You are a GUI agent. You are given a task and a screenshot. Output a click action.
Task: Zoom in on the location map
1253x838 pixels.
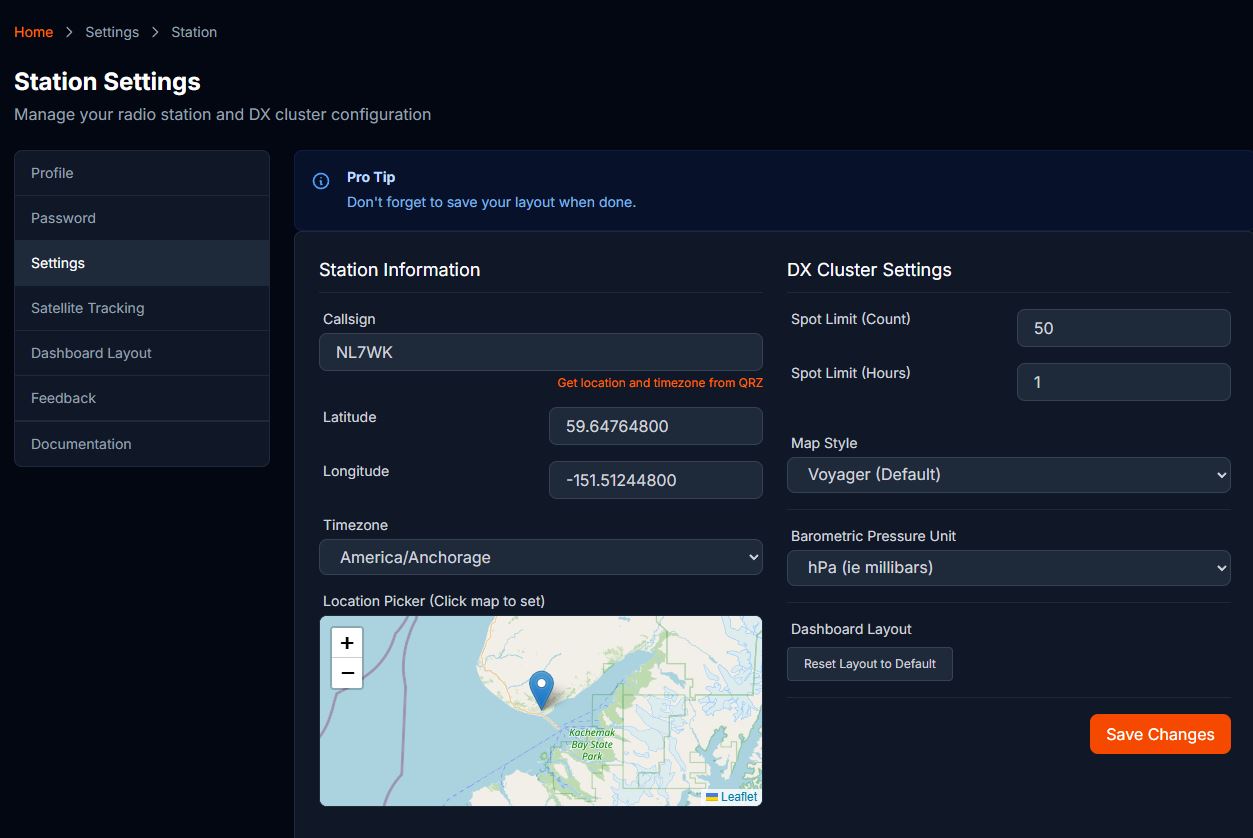point(347,643)
